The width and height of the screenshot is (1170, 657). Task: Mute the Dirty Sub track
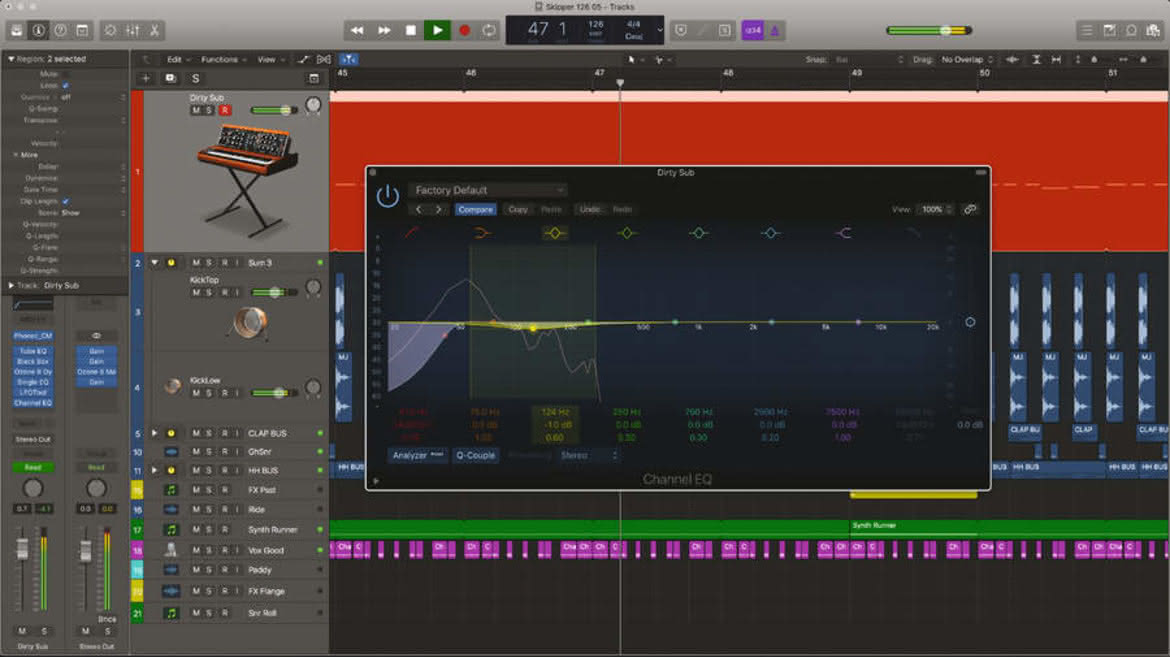[x=195, y=110]
